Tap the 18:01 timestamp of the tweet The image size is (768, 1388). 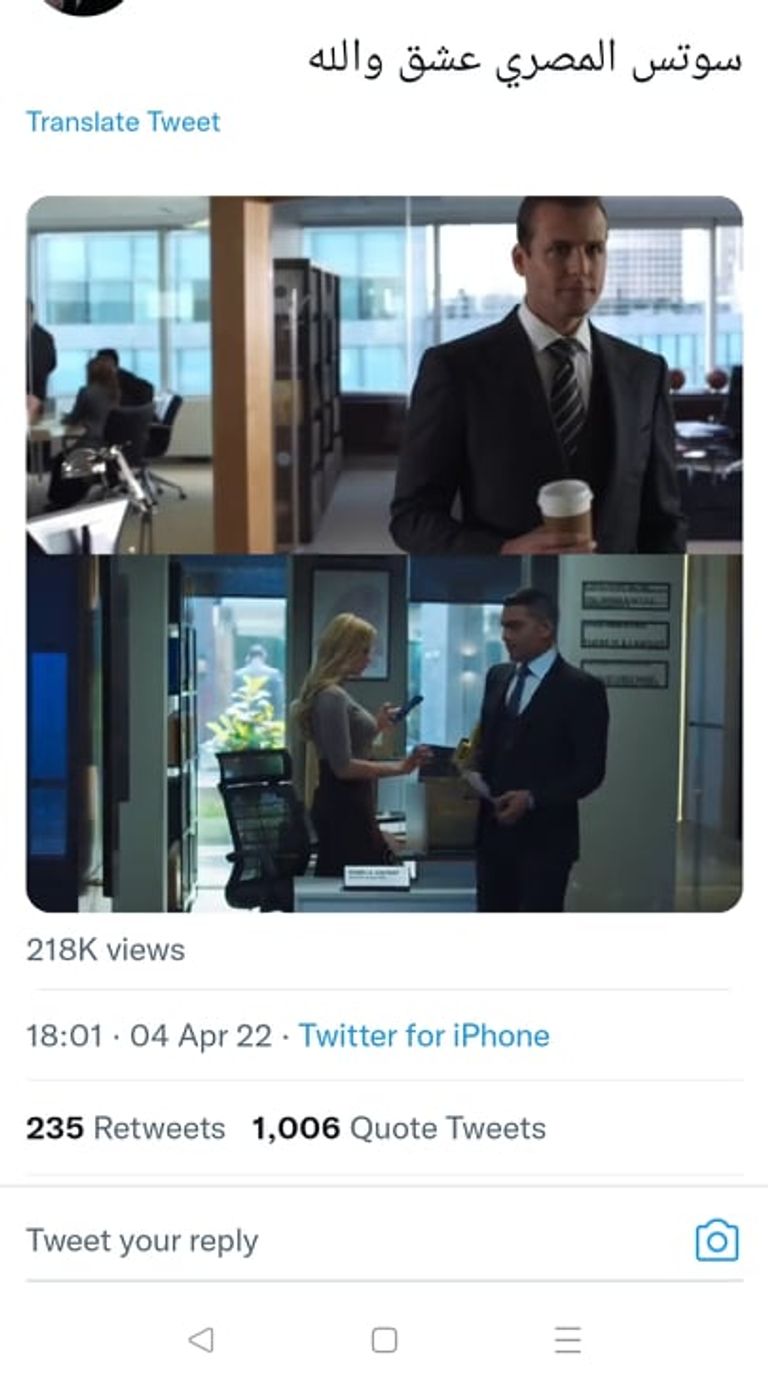(x=65, y=1036)
